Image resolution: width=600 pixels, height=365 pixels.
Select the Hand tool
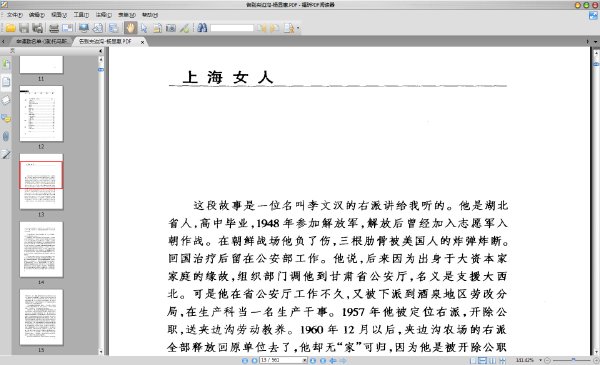pos(130,28)
